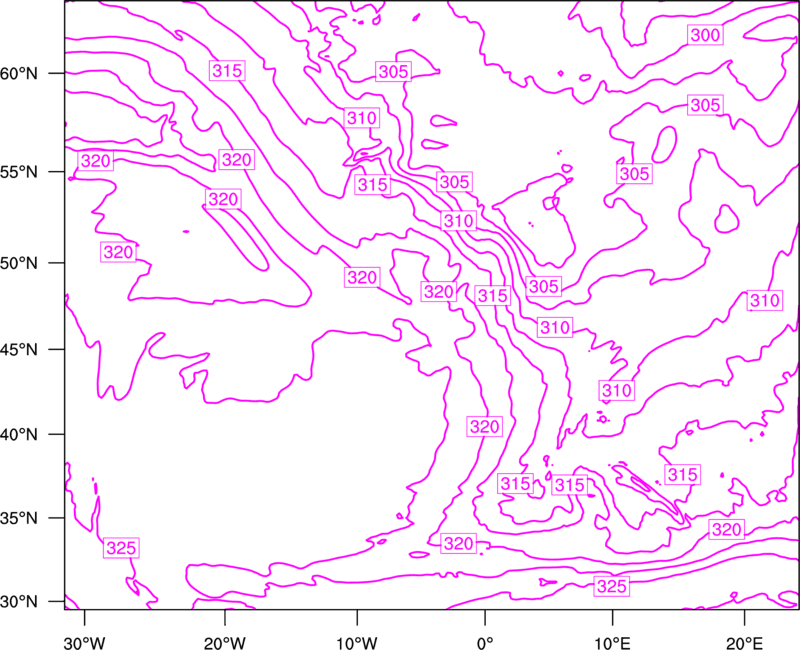
Task: Click the 60°N latitude axis label
Action: [x=19, y=73]
